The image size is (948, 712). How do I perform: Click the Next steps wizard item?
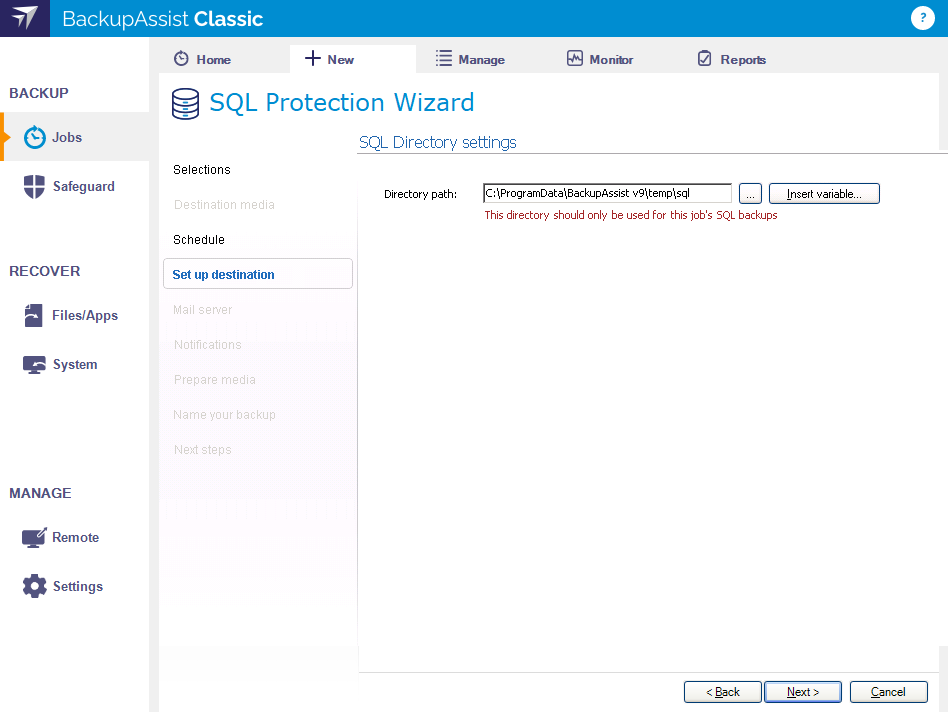click(203, 450)
